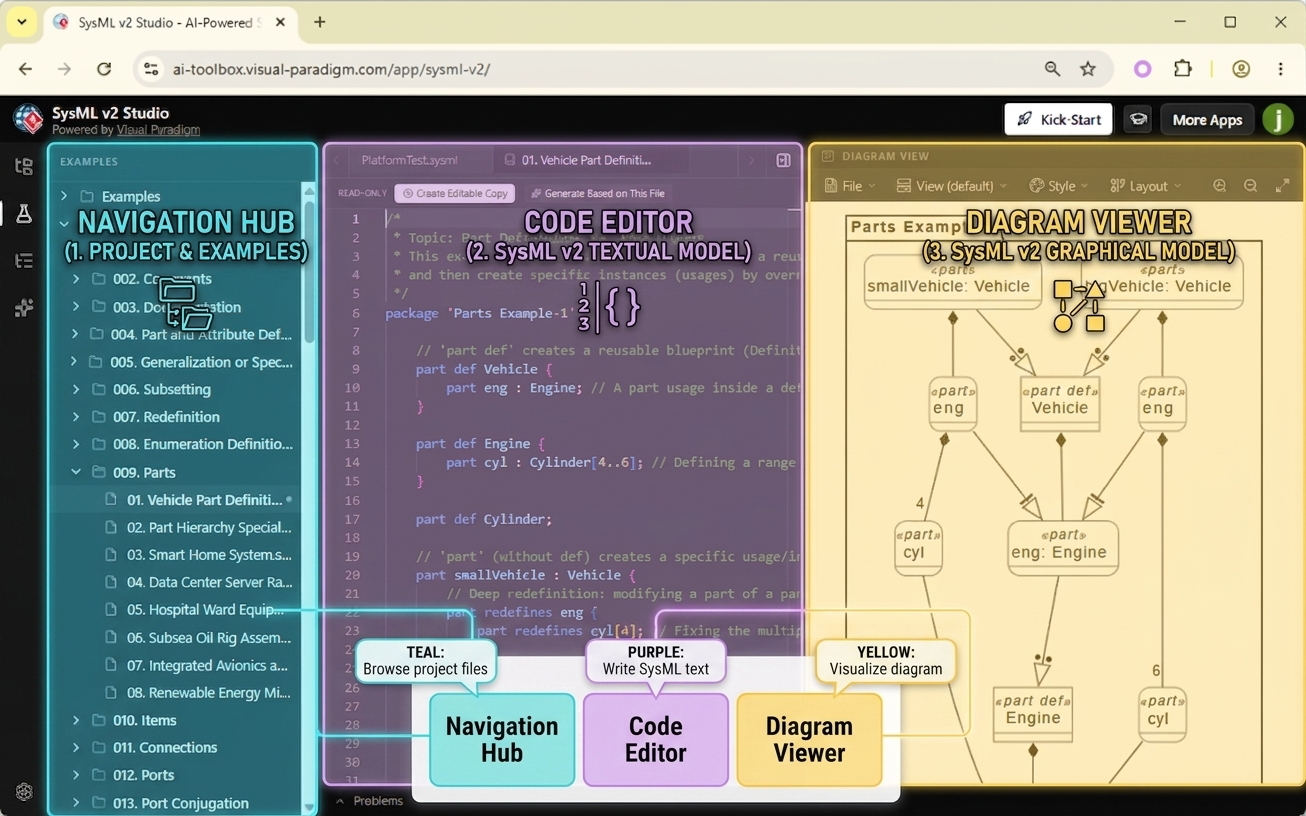Expand the top Examples folder
The height and width of the screenshot is (816, 1306).
pyautogui.click(x=64, y=196)
